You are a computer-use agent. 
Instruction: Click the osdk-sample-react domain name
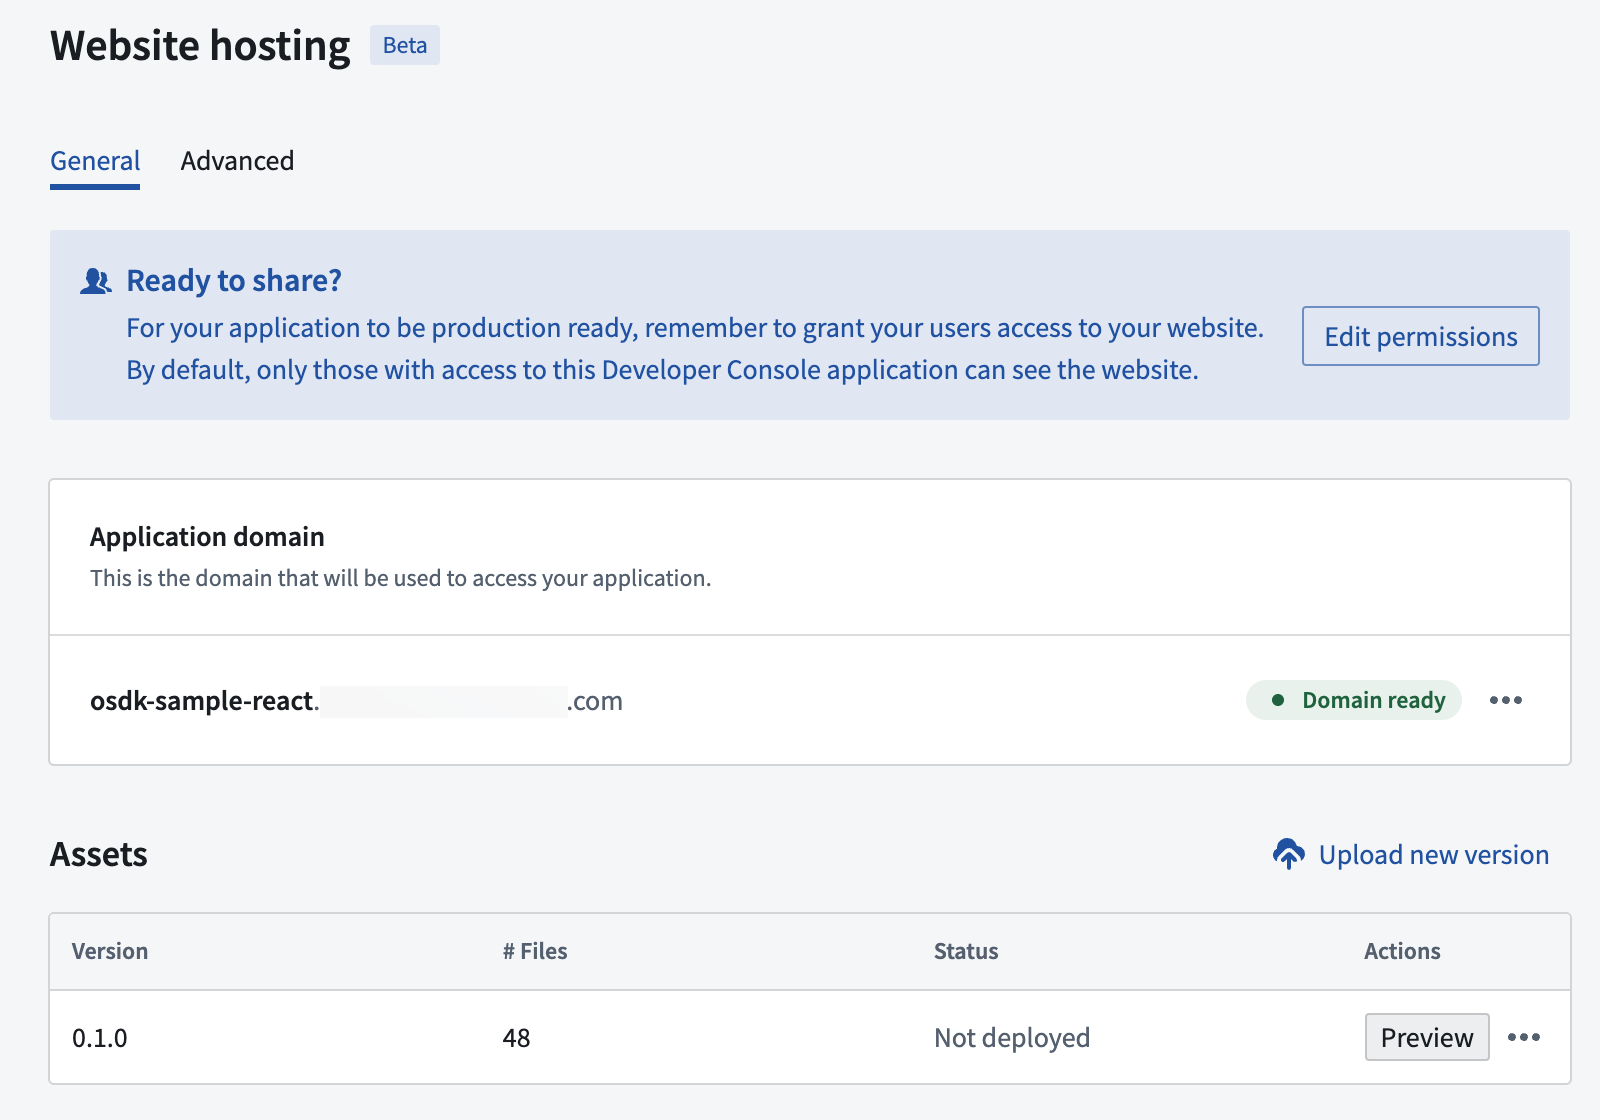pyautogui.click(x=204, y=701)
